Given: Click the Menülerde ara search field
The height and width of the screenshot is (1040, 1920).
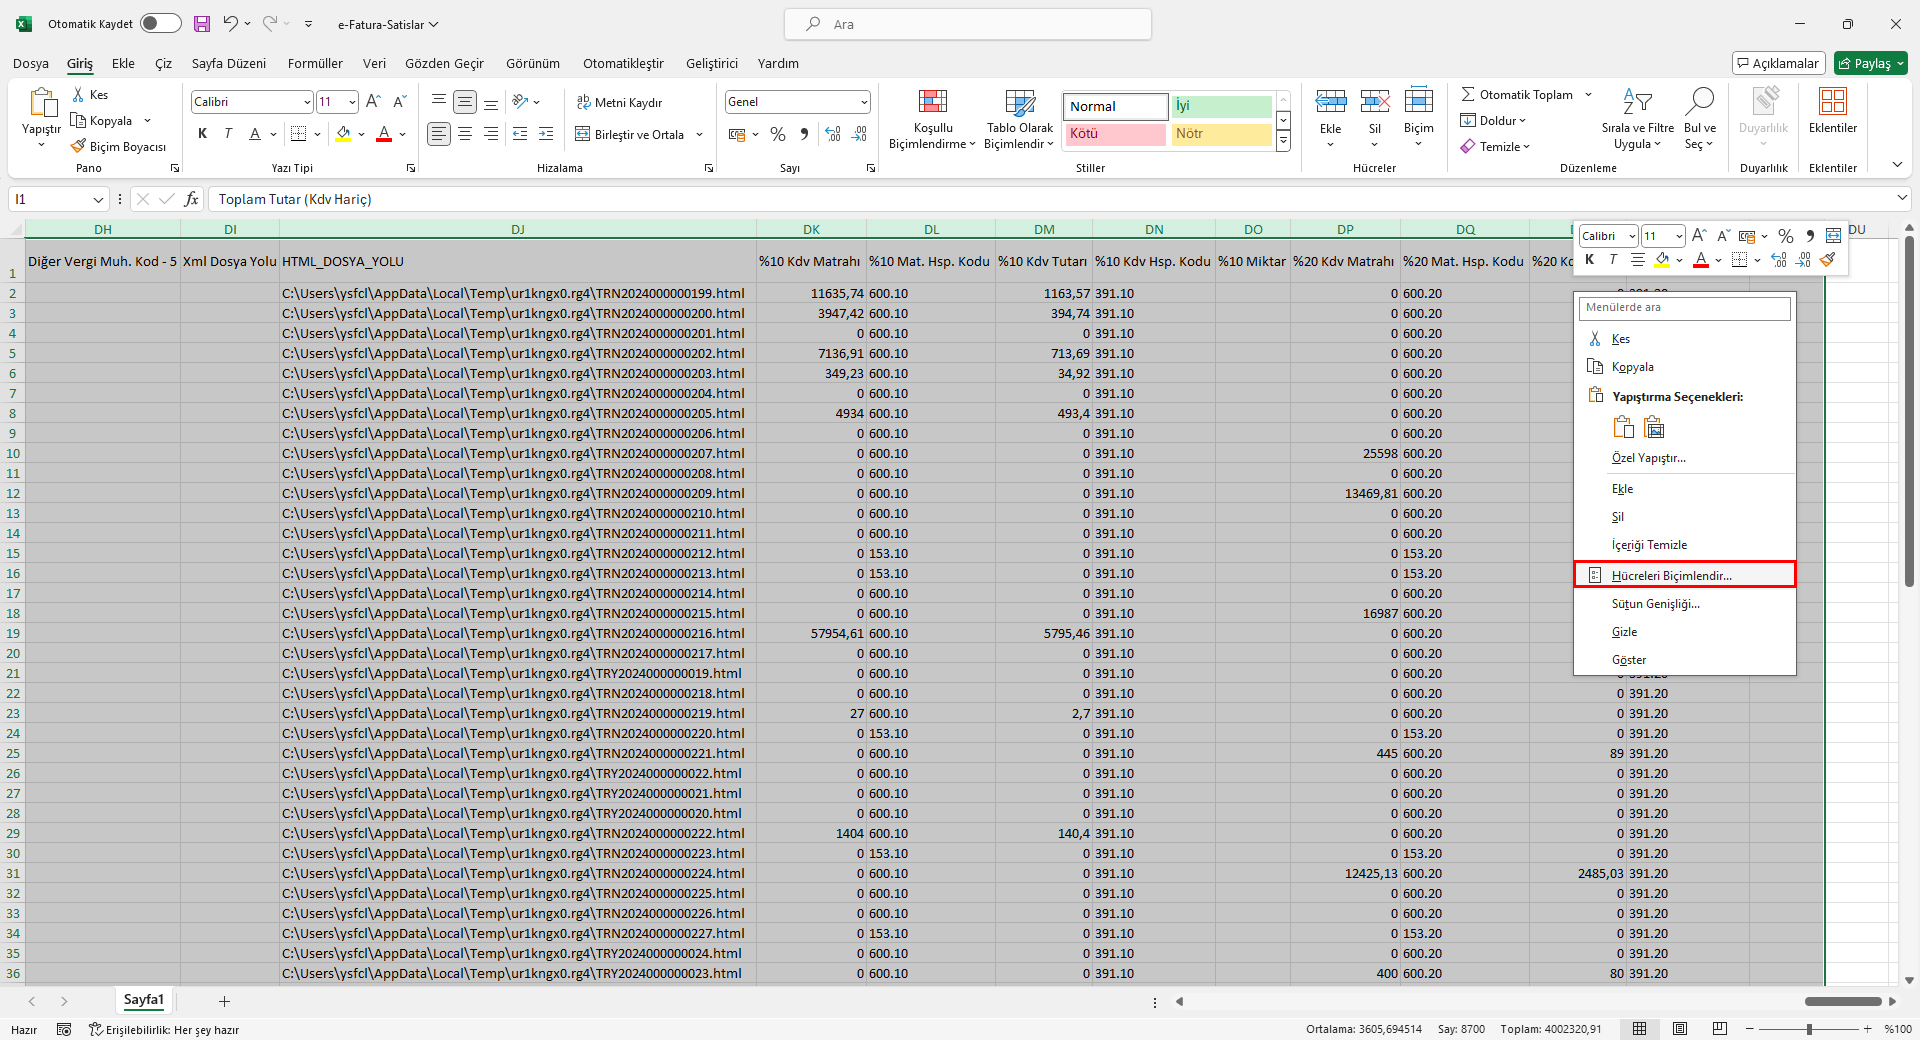Looking at the screenshot, I should tap(1685, 308).
